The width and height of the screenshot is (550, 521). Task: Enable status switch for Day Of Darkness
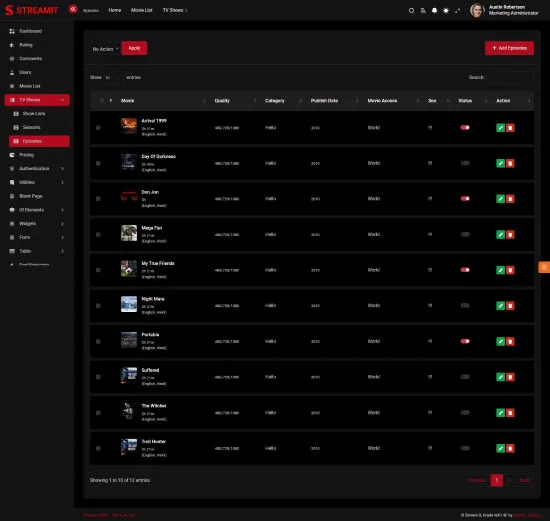tap(465, 163)
